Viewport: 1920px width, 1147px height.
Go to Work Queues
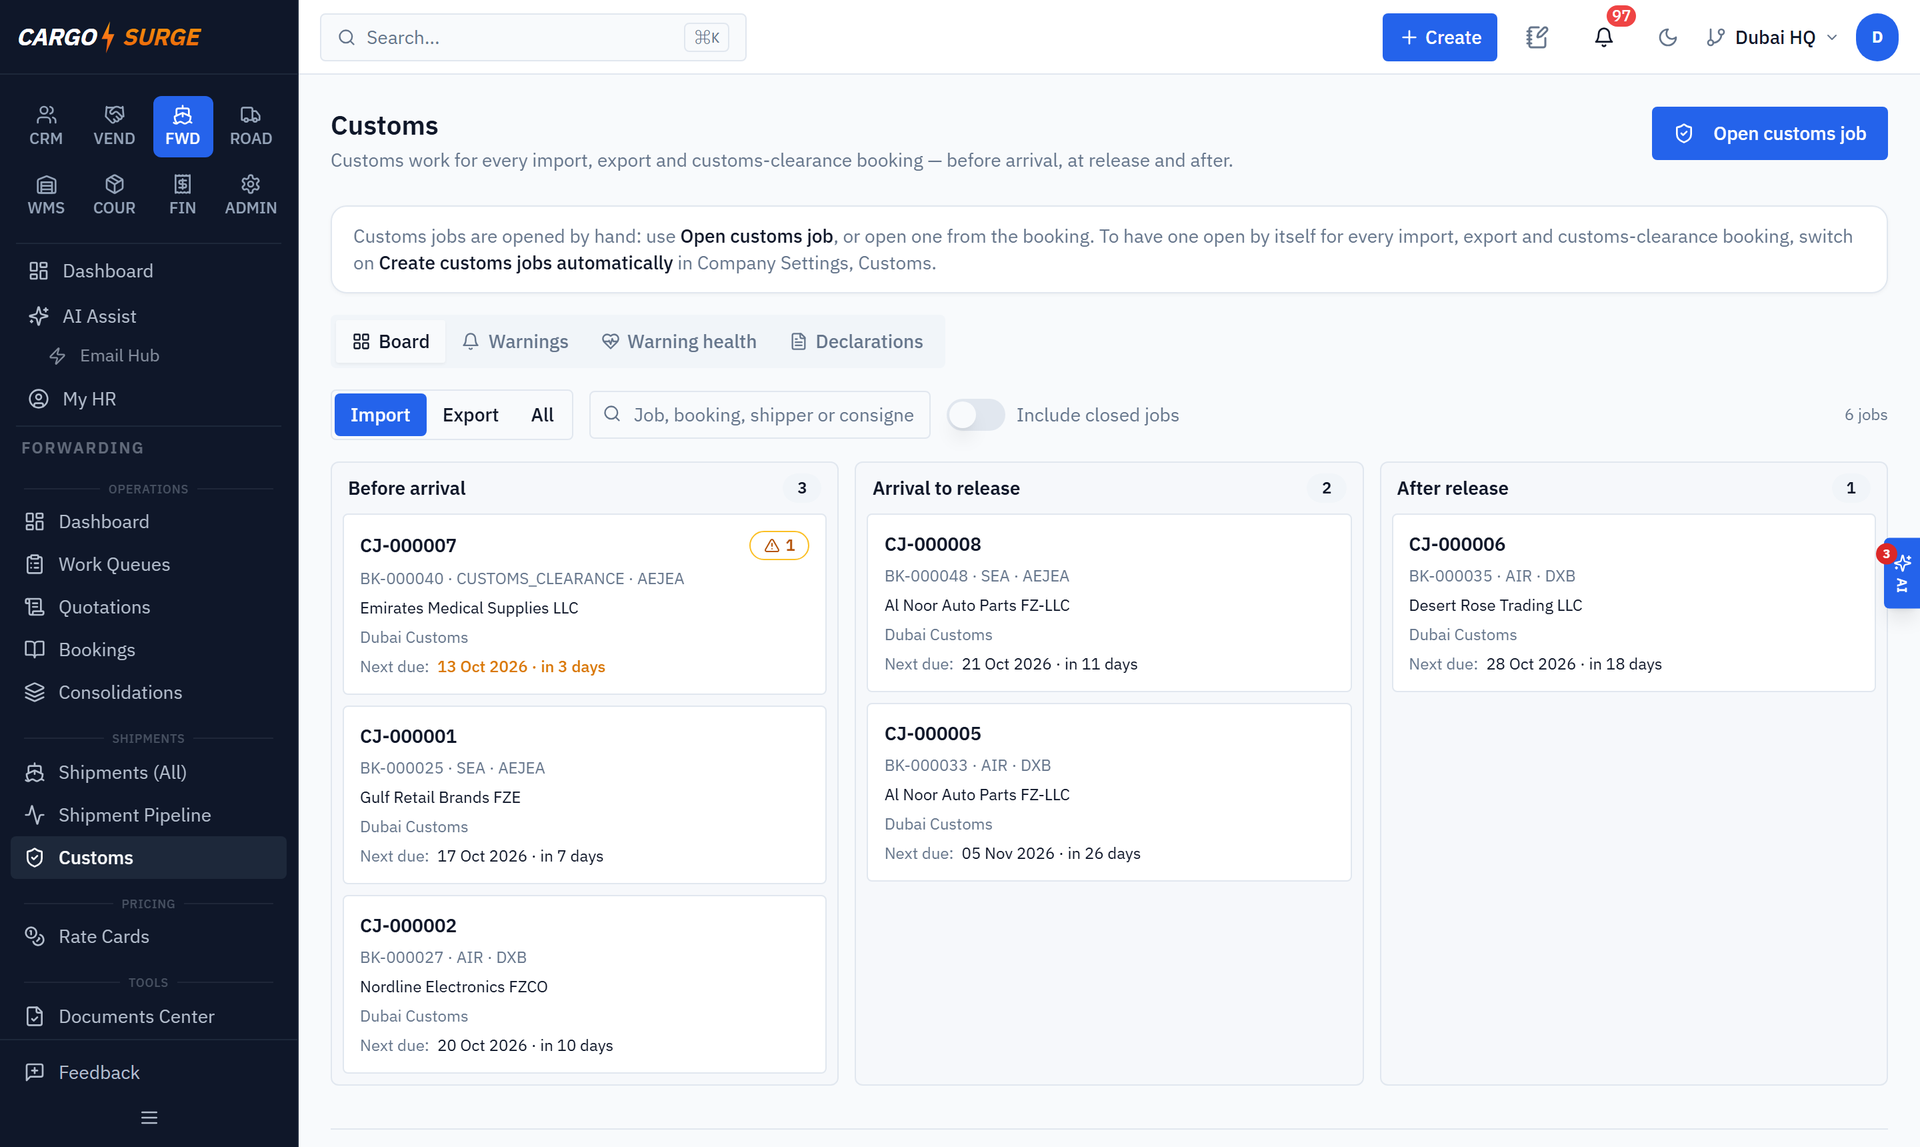coord(149,565)
